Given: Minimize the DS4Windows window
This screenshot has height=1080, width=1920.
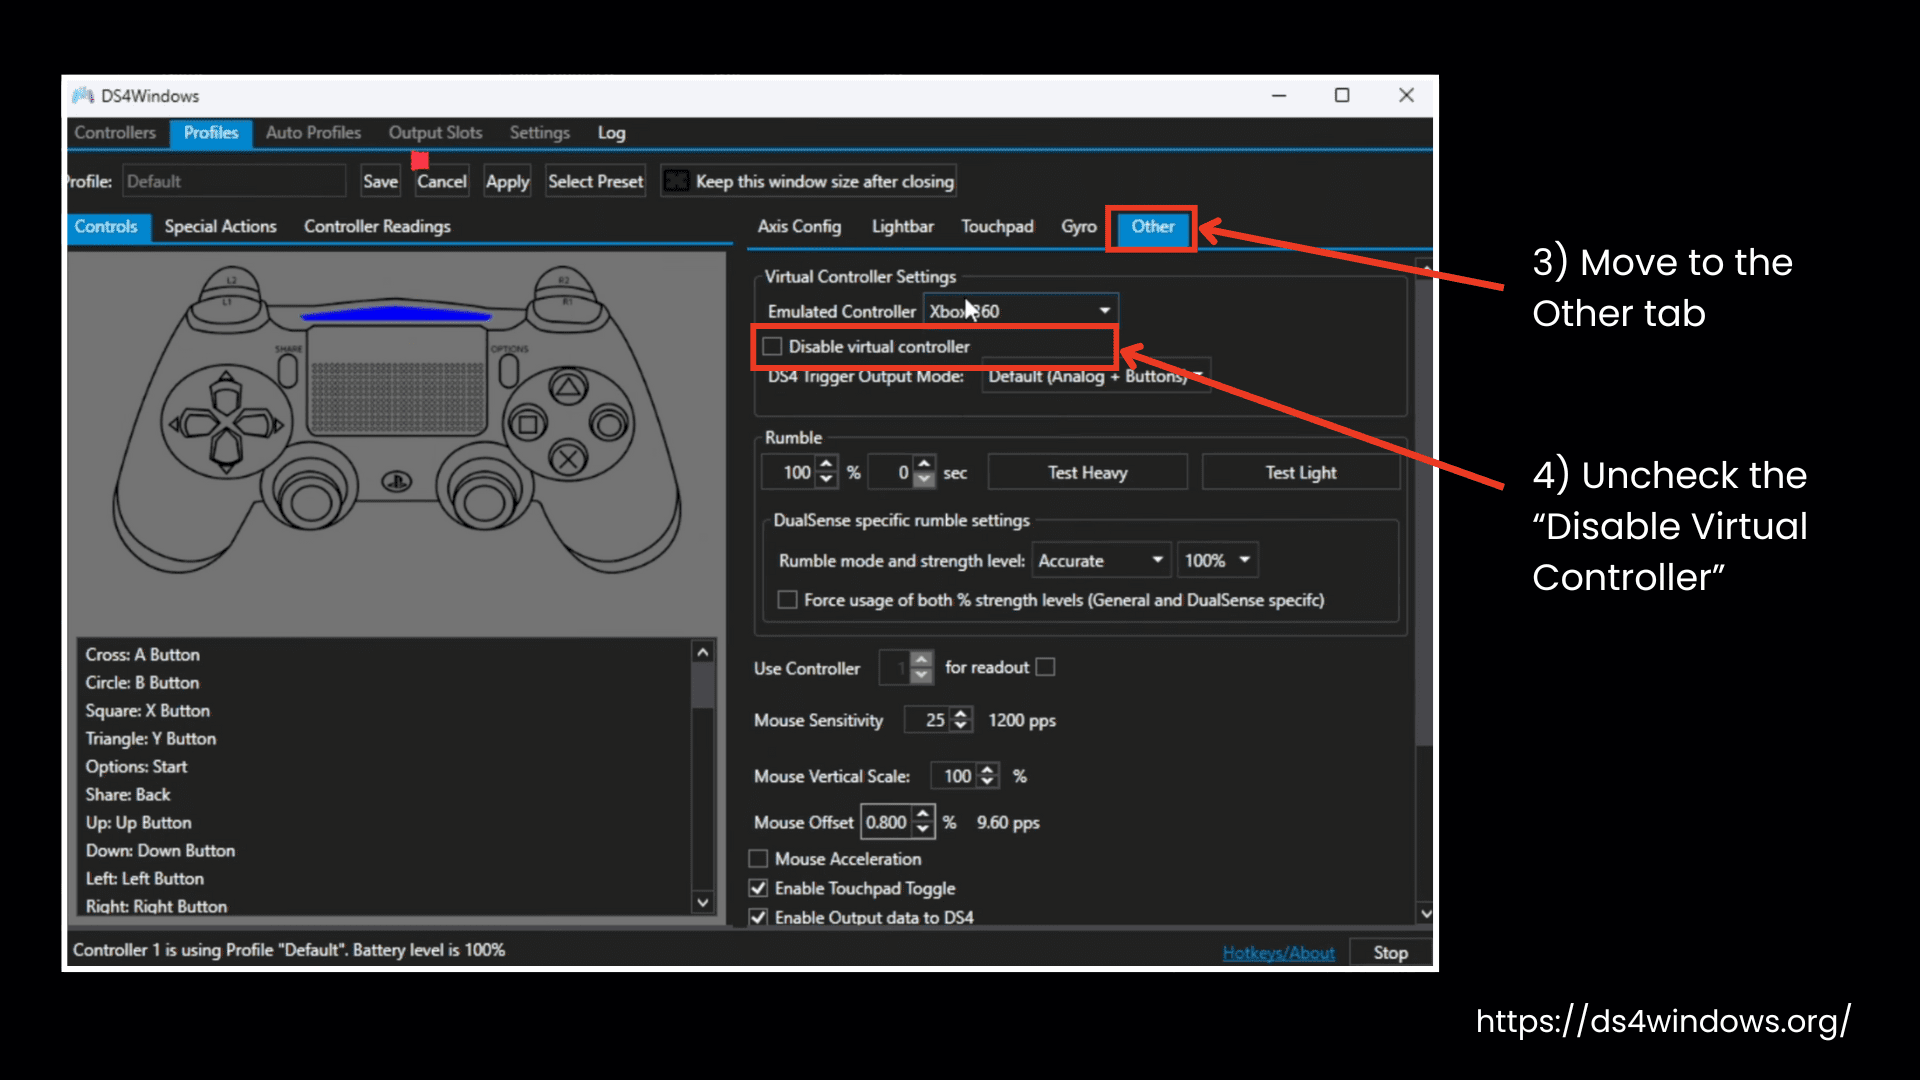Looking at the screenshot, I should pos(1278,95).
